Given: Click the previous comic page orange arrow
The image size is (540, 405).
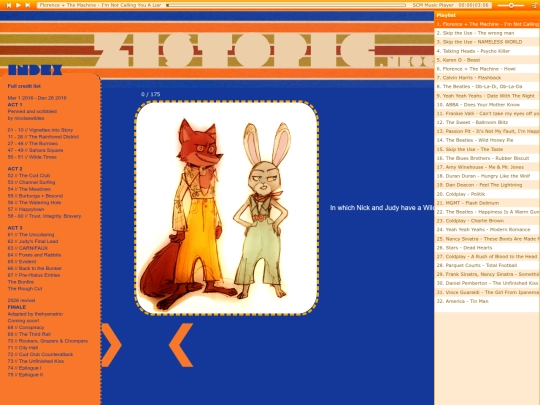Looking at the screenshot, I should click(181, 345).
